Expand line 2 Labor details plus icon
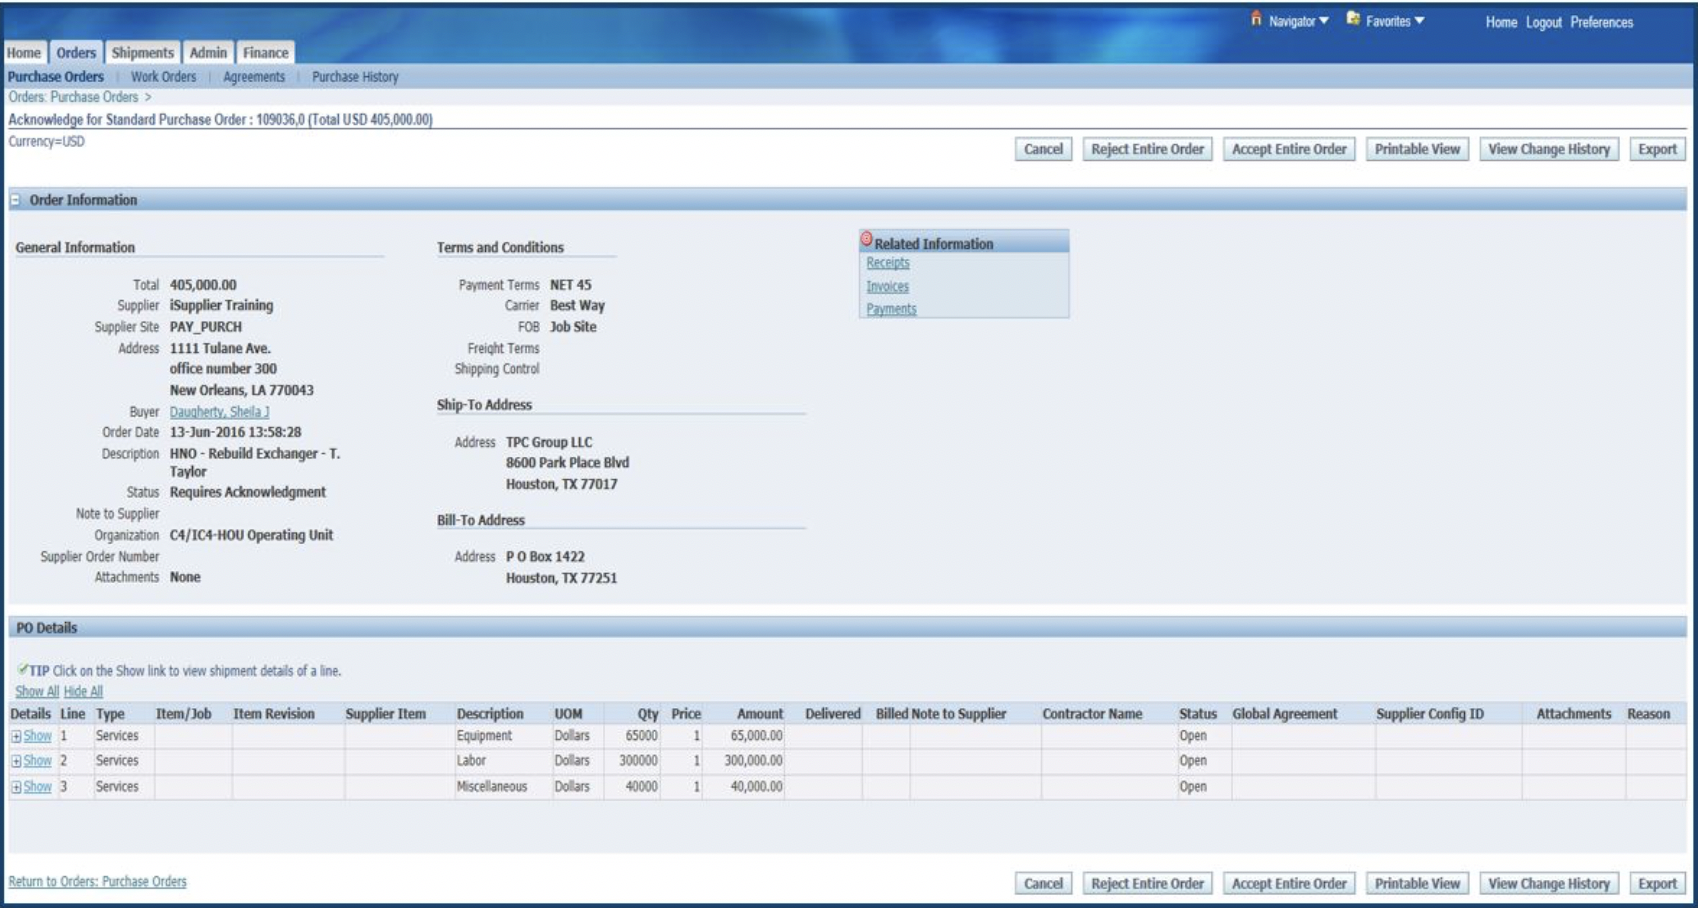The image size is (1698, 908). (x=16, y=762)
